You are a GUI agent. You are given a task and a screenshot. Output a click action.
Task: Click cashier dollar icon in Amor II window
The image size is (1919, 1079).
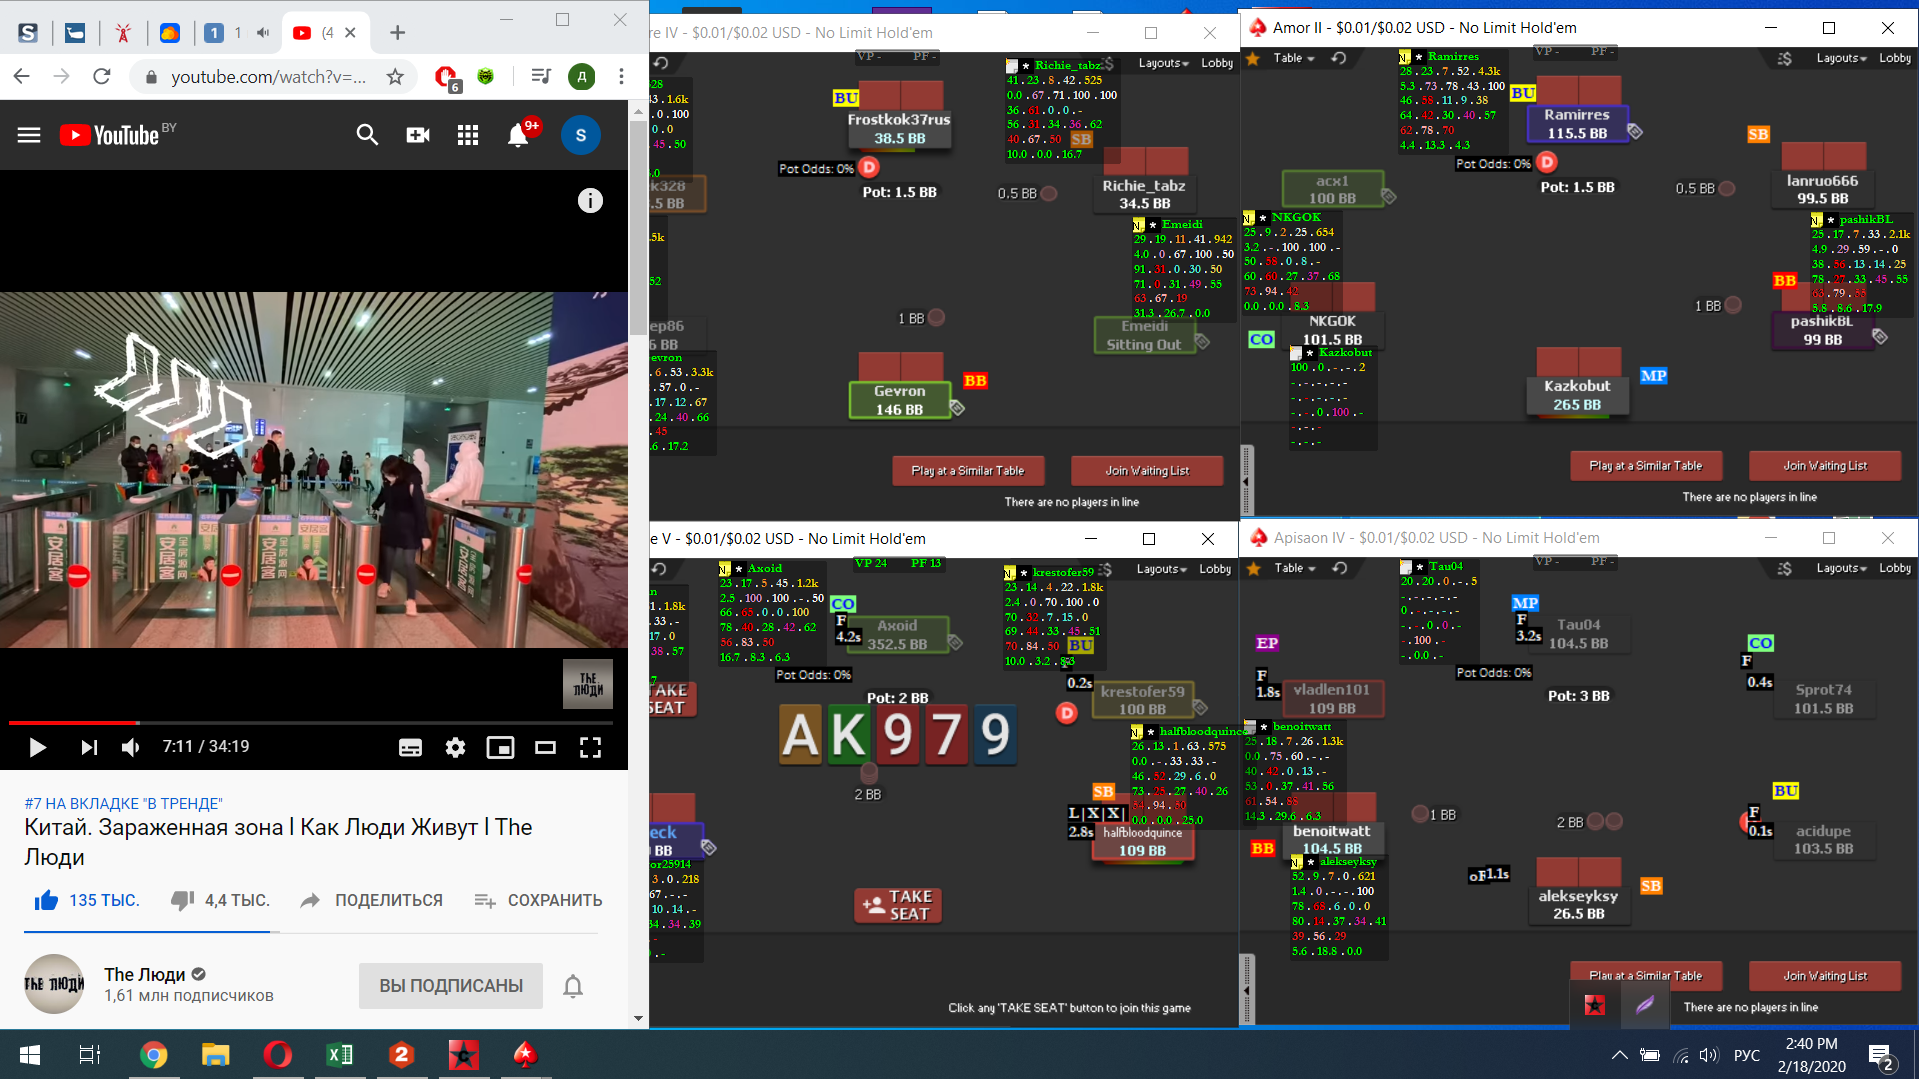(x=1785, y=58)
